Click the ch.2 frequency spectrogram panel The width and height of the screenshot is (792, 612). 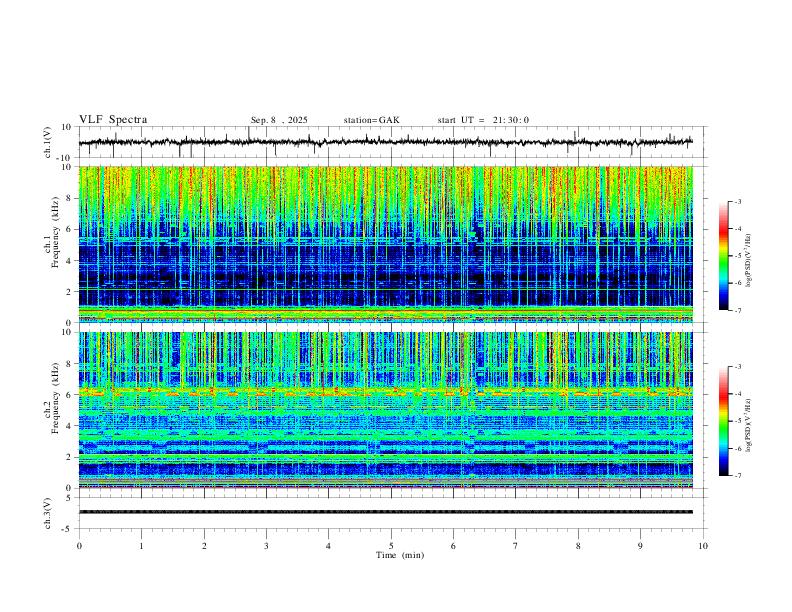[386, 410]
